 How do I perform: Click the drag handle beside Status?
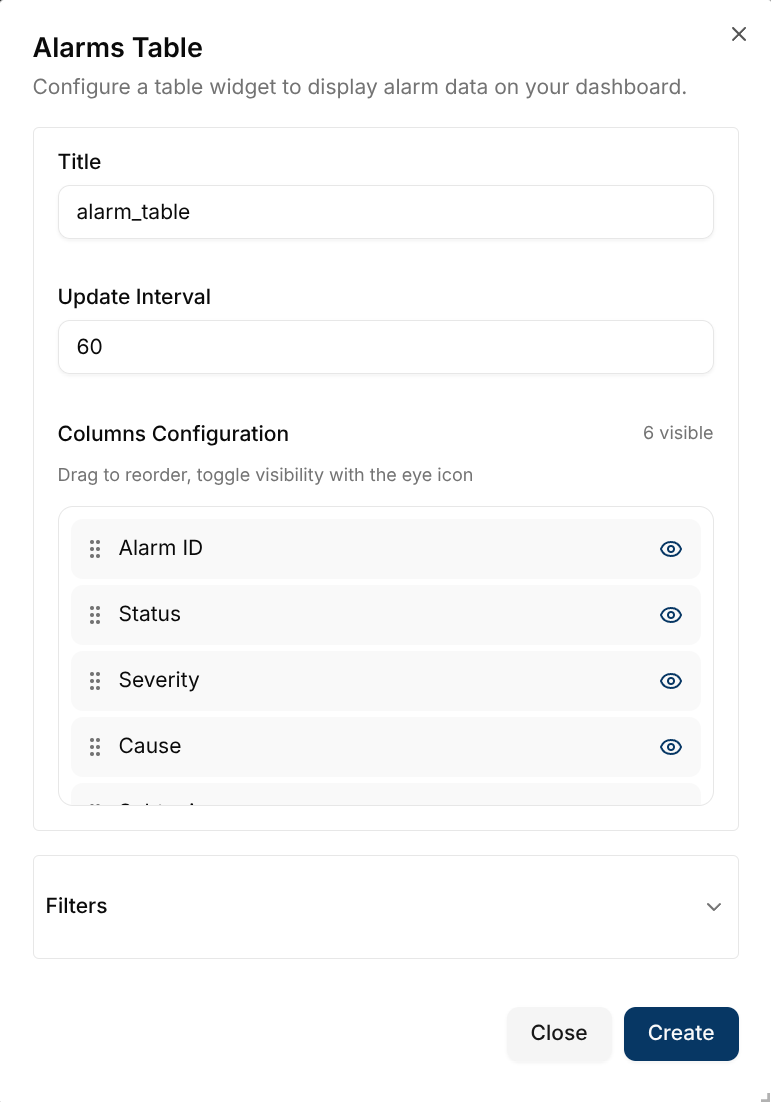94,614
